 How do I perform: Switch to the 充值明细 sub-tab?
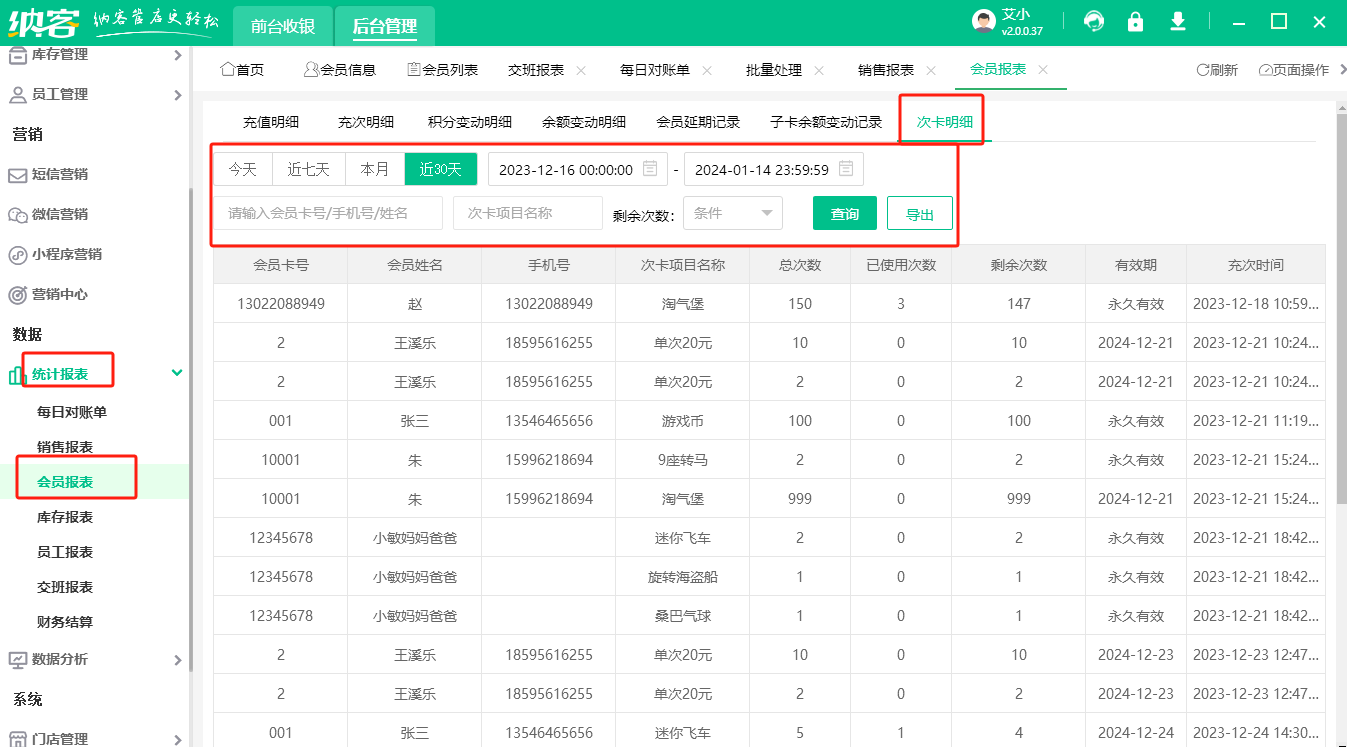(x=271, y=122)
